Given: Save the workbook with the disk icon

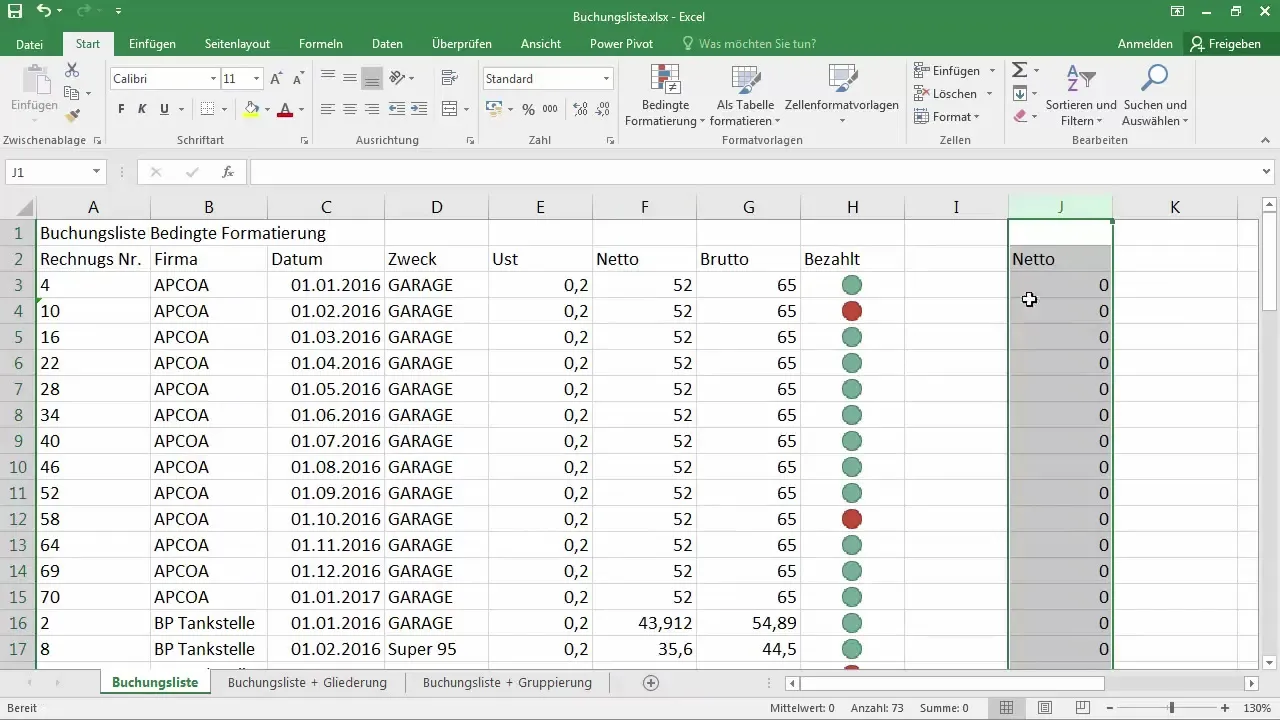Looking at the screenshot, I should pos(14,12).
